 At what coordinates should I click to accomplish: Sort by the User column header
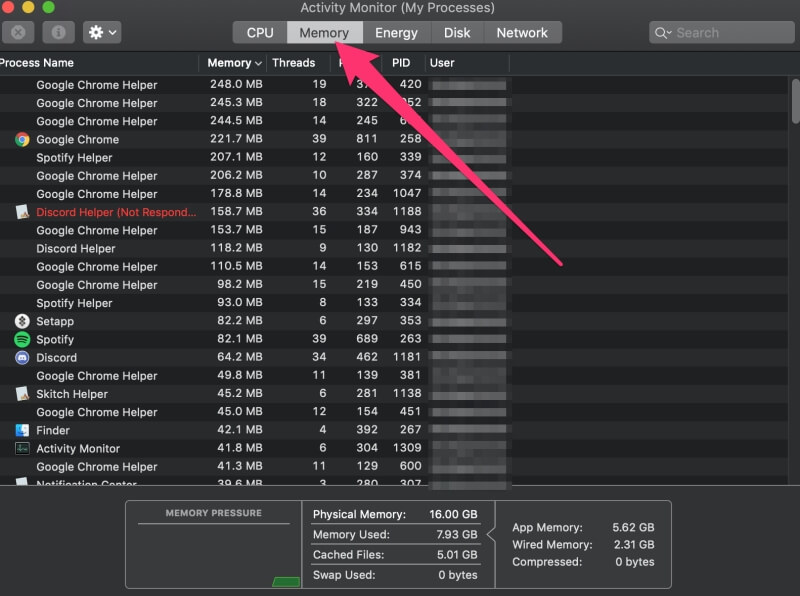442,63
